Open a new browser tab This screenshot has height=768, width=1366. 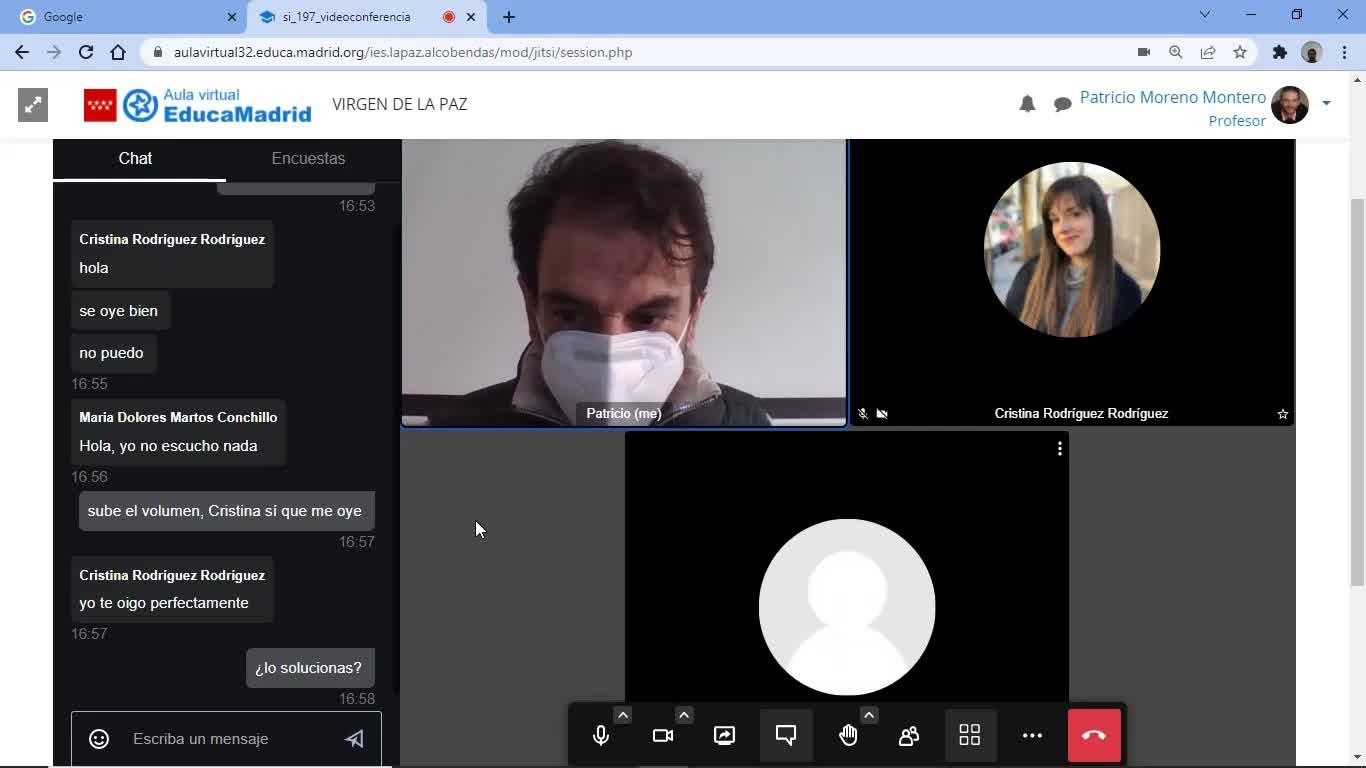point(509,17)
